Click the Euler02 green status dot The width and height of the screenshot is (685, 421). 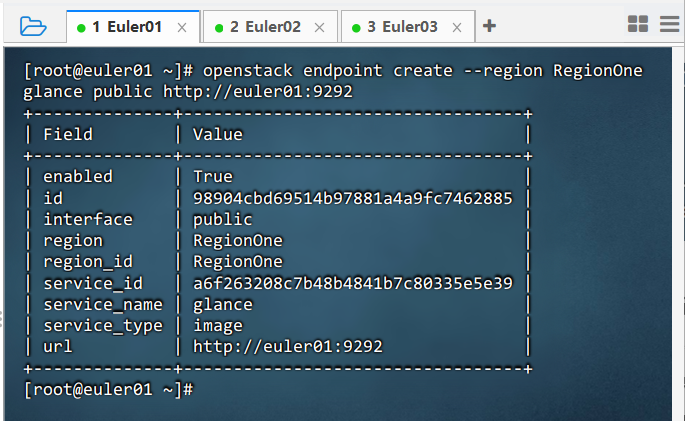point(219,28)
